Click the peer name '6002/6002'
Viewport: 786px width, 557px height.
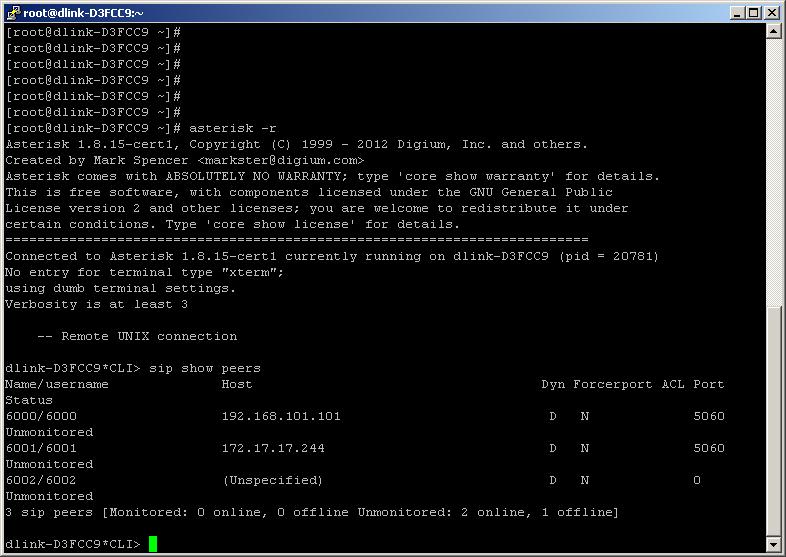[41, 480]
